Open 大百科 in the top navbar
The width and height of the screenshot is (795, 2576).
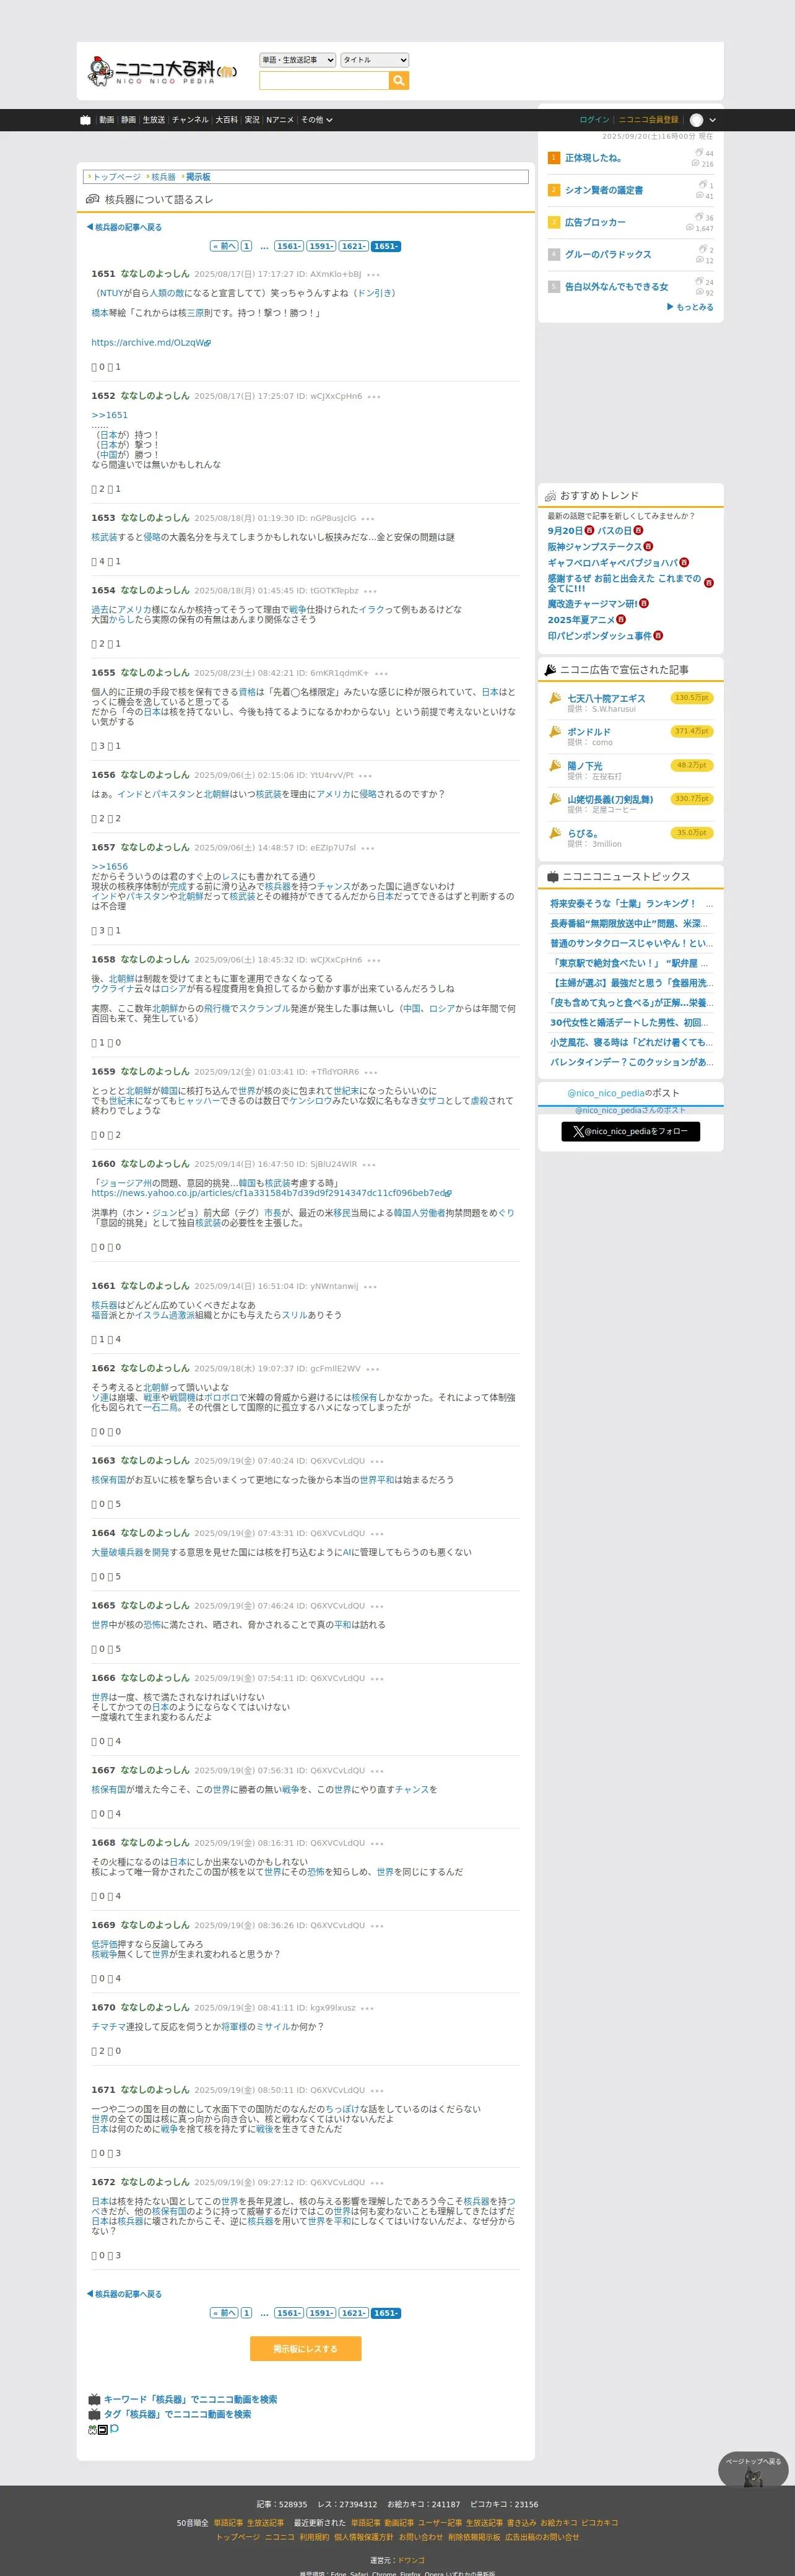(x=227, y=120)
